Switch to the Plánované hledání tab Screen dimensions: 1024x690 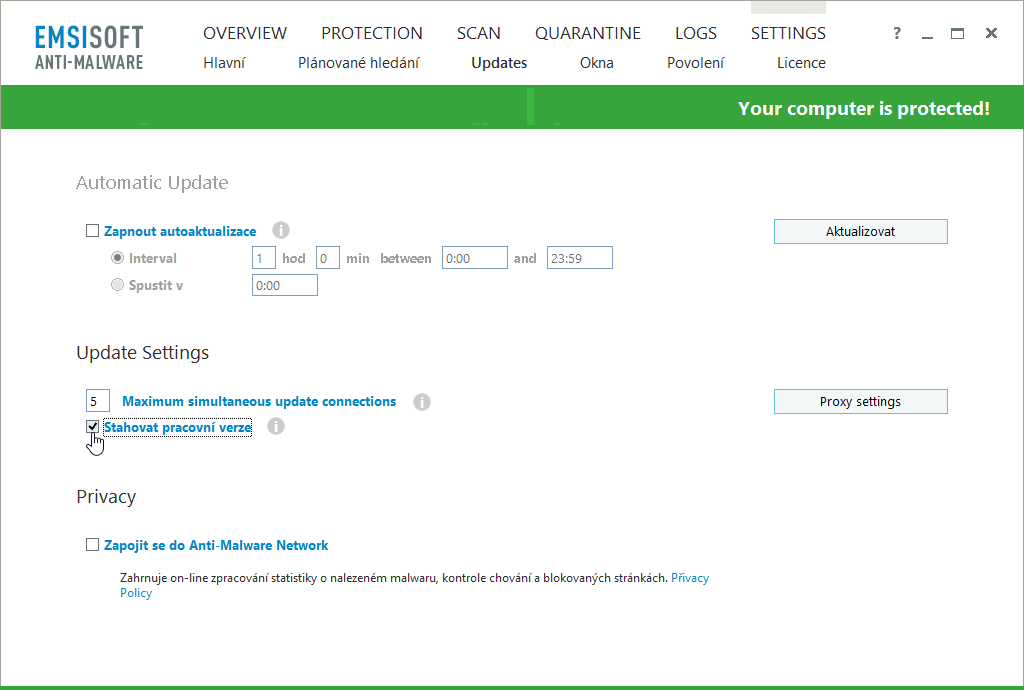click(359, 63)
